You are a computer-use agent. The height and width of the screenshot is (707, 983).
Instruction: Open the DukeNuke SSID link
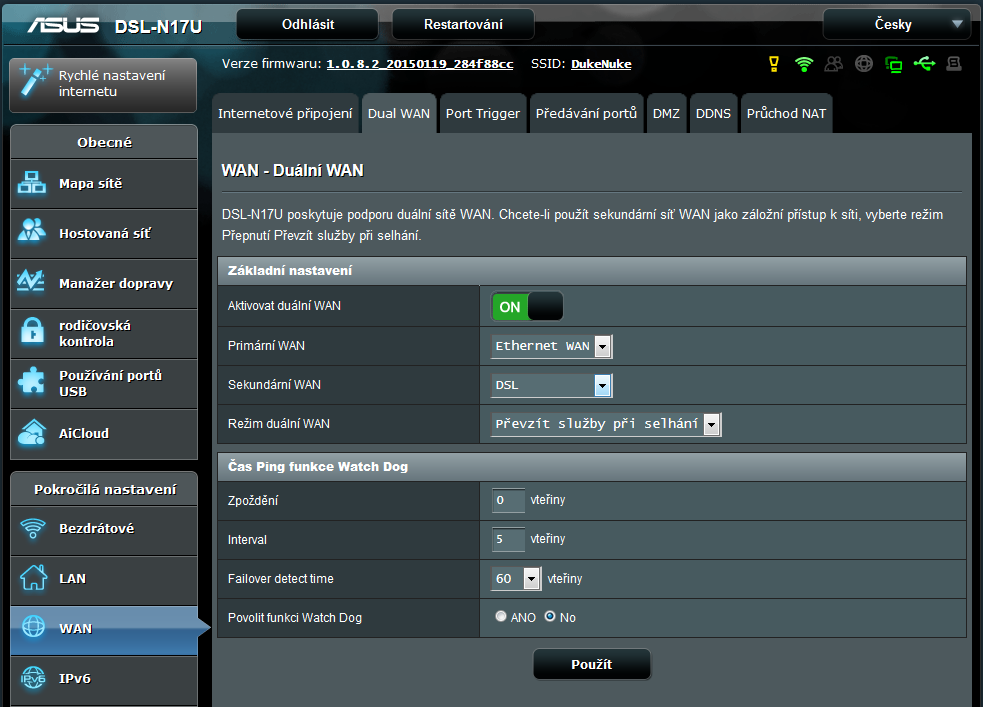point(601,64)
